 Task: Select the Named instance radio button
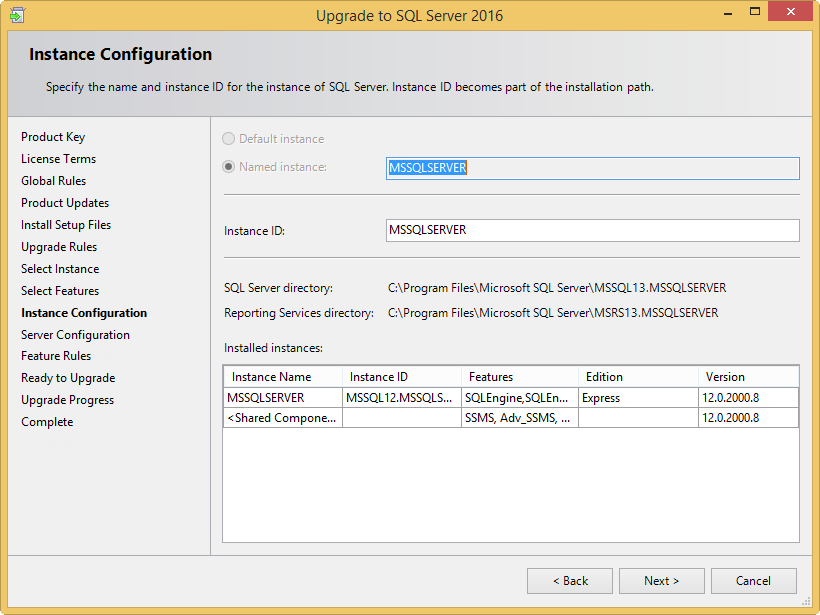click(228, 167)
